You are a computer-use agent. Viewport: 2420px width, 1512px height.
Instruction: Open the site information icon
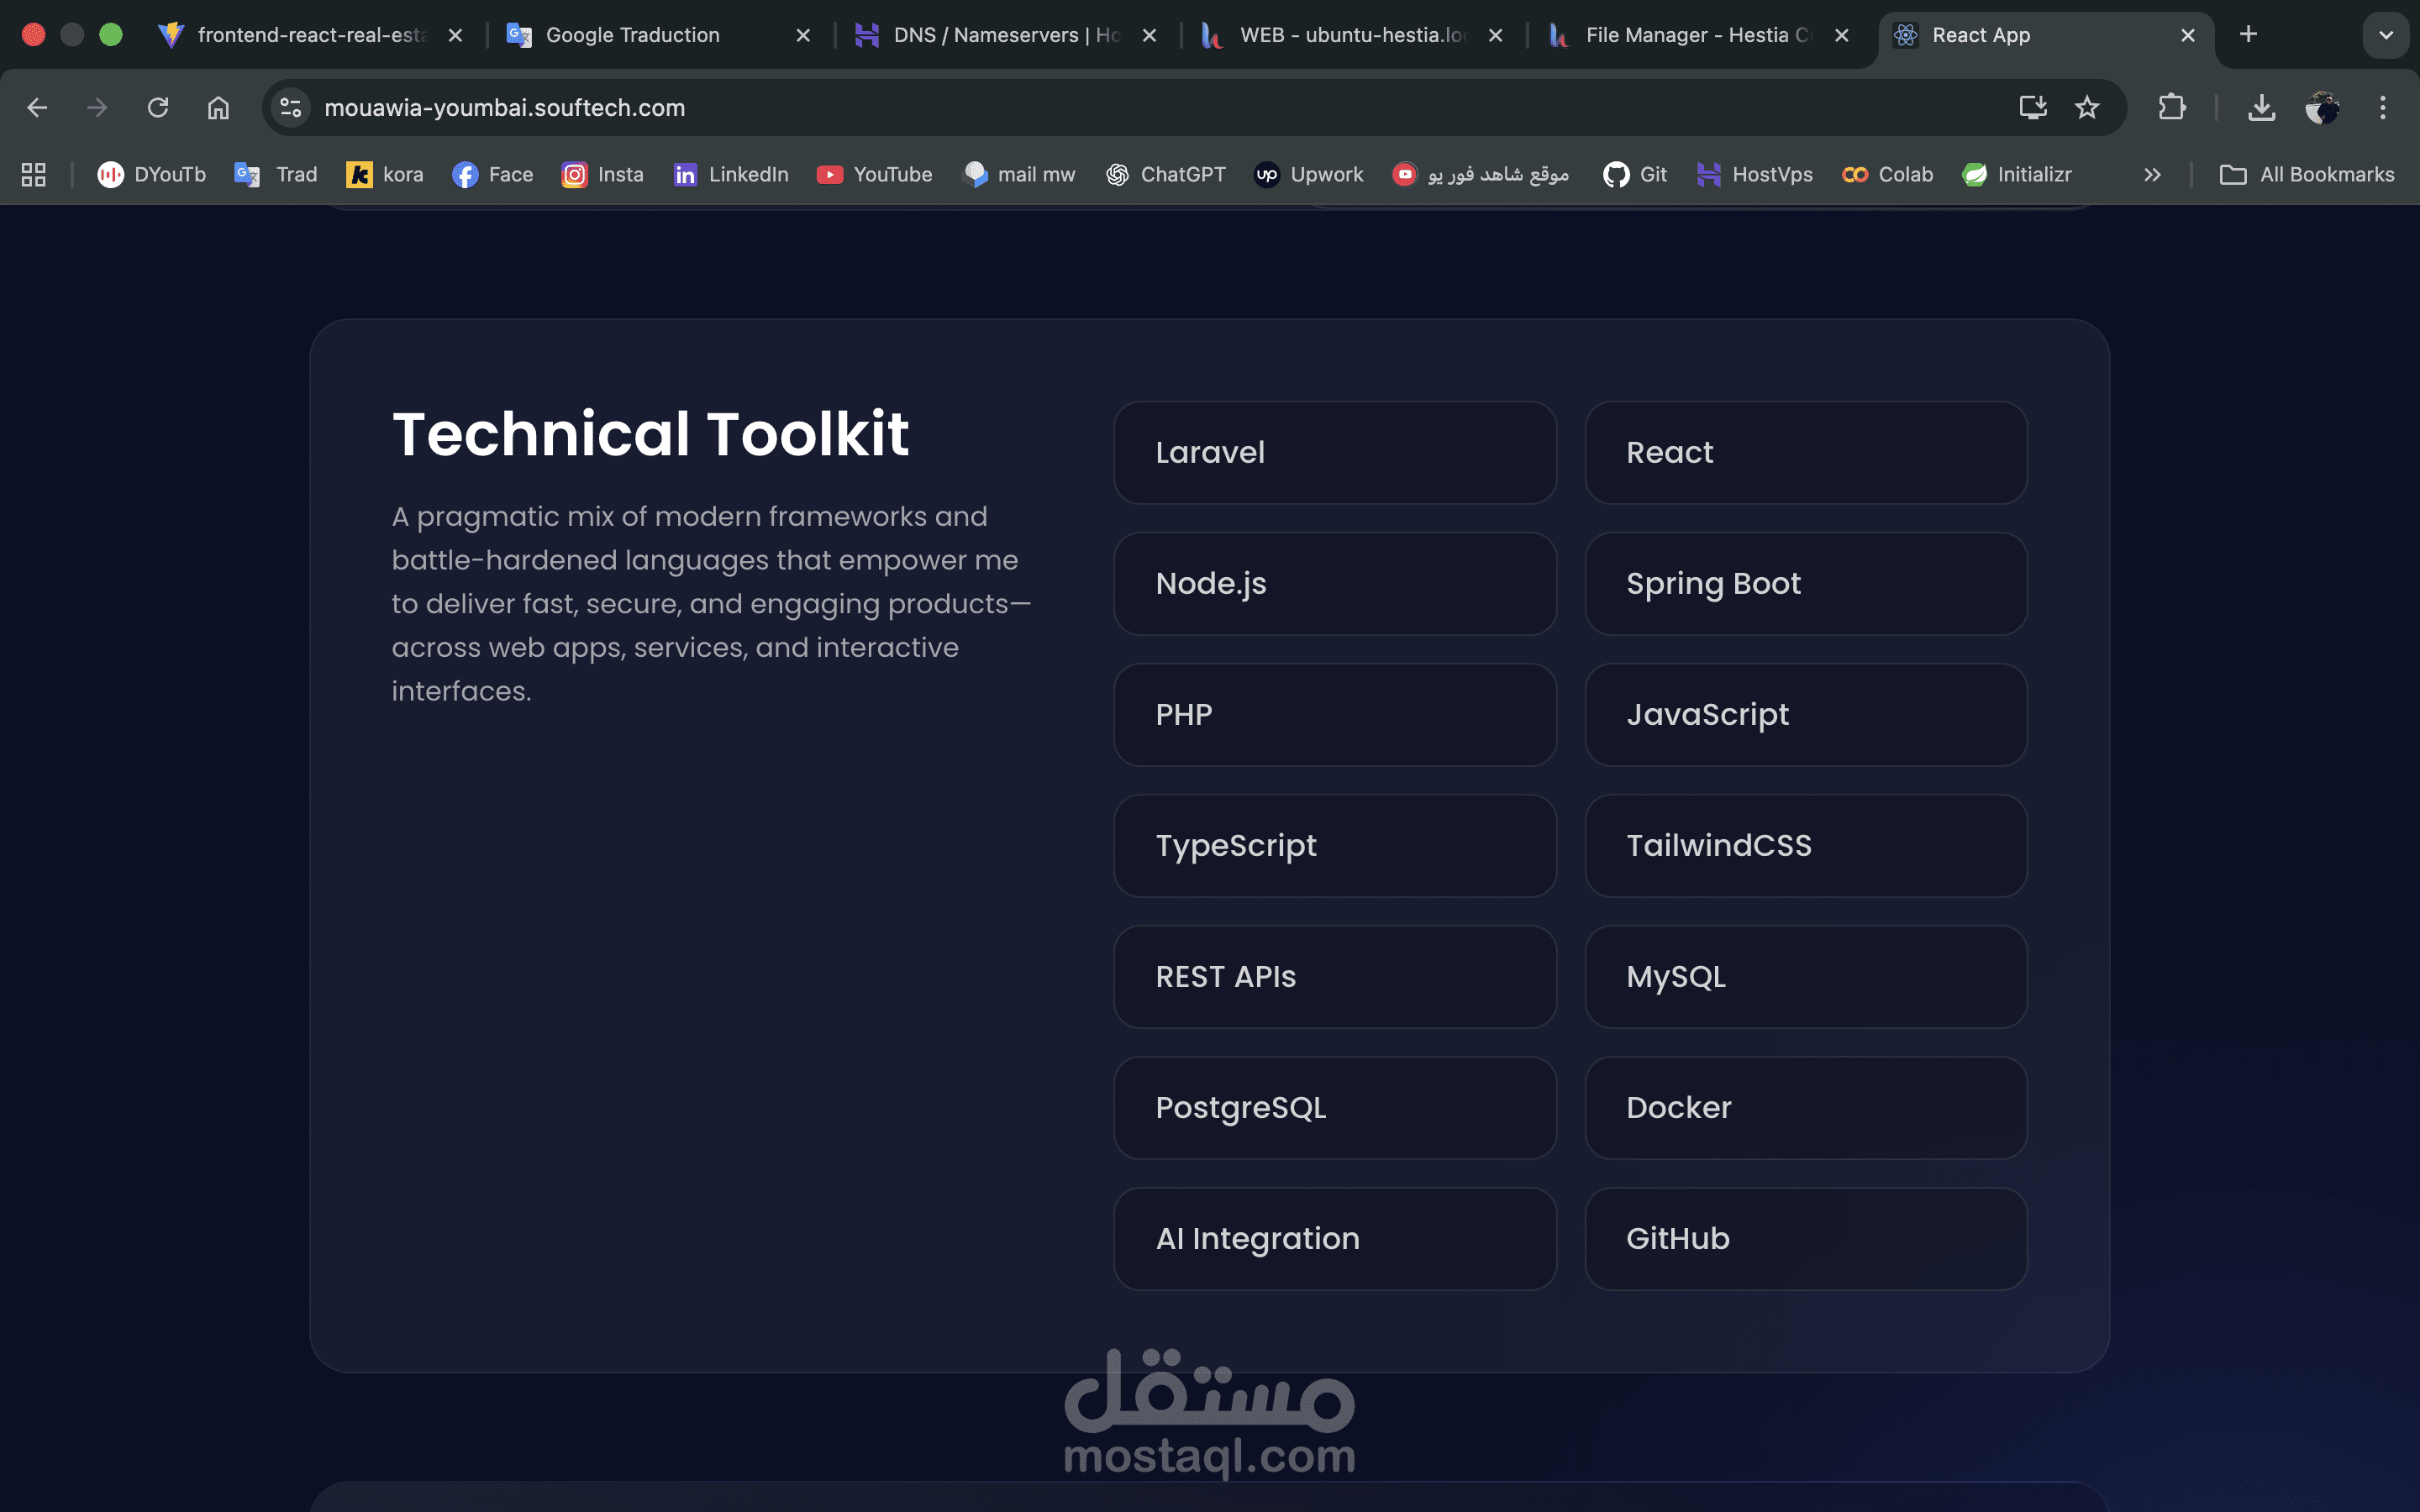[x=291, y=107]
